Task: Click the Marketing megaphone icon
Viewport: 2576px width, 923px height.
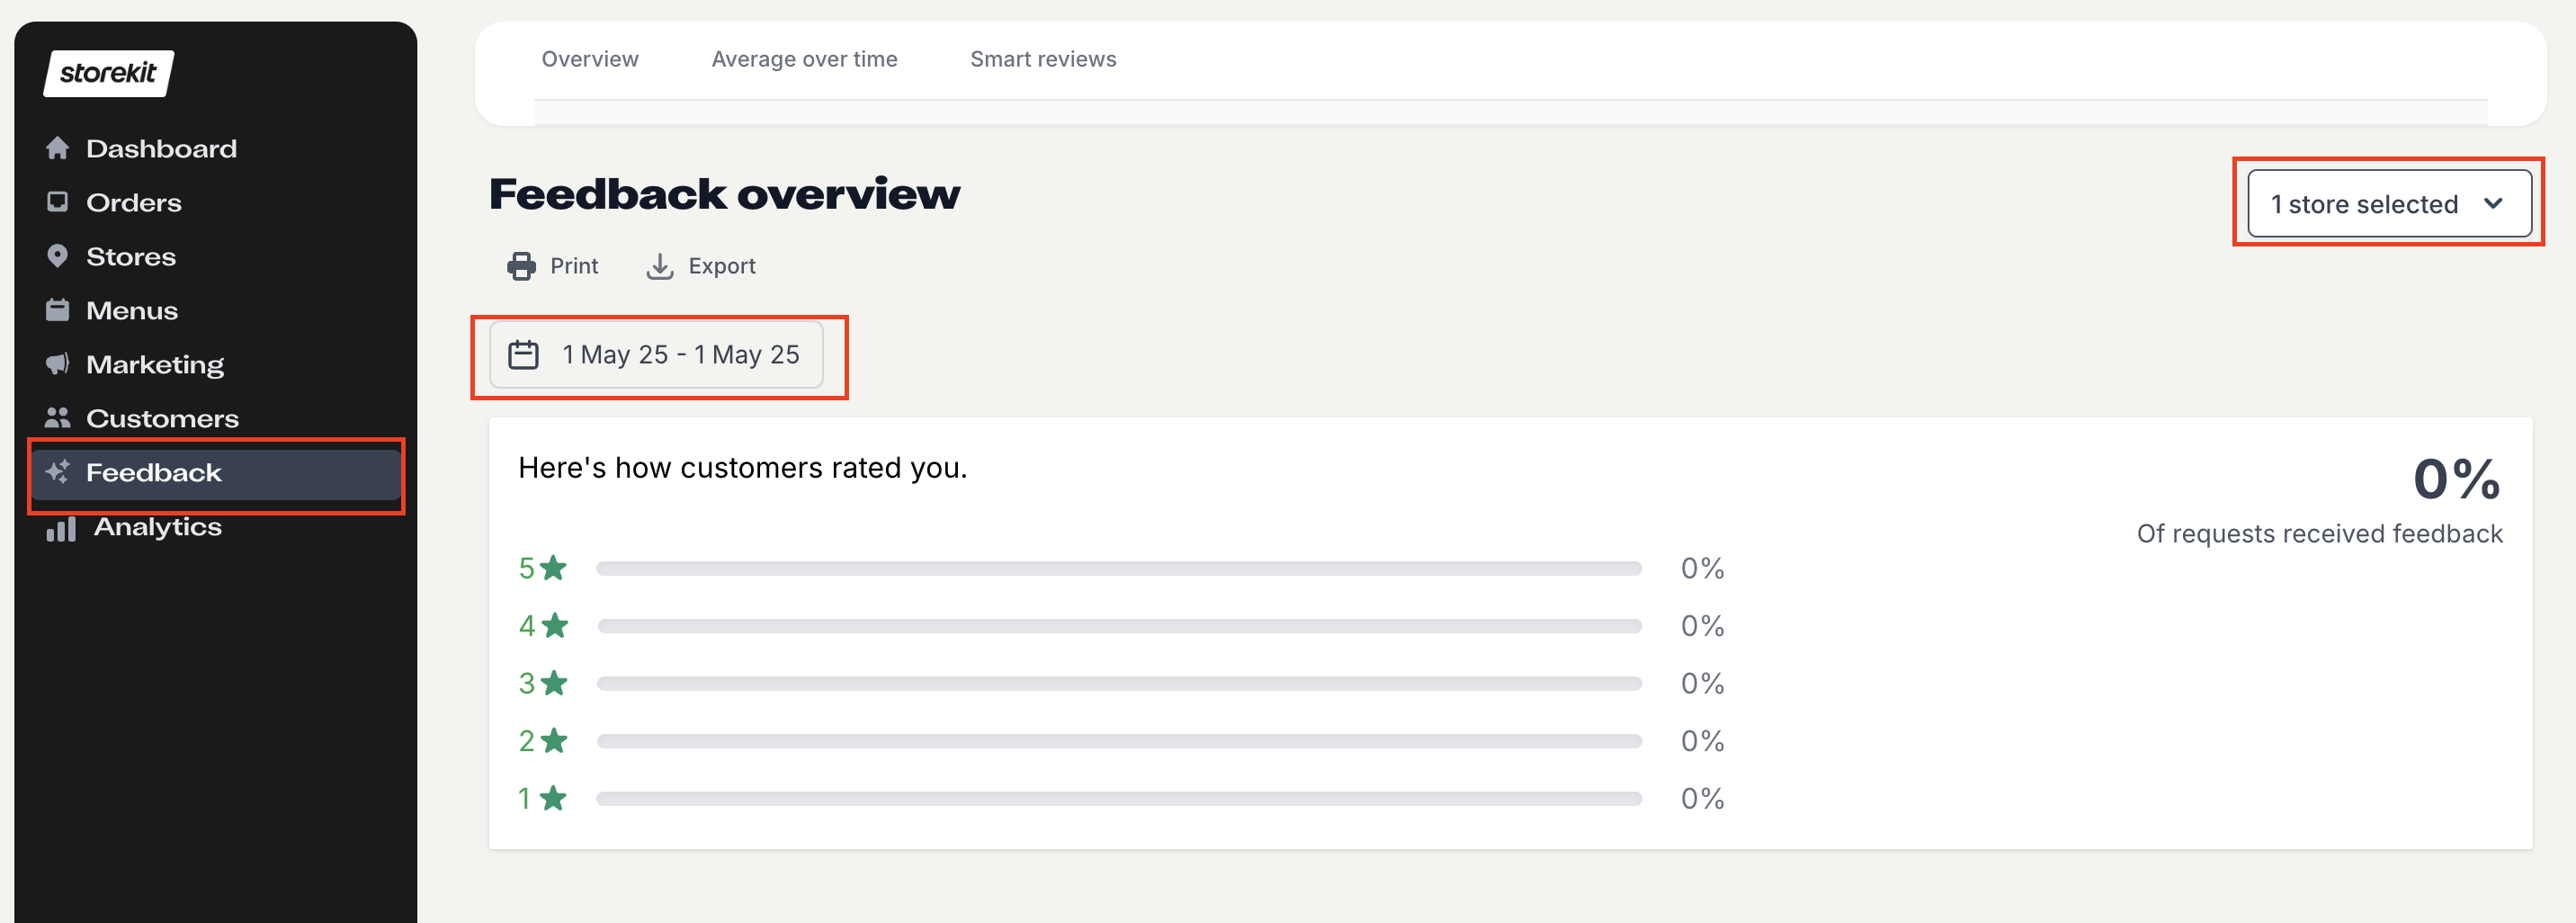Action: pyautogui.click(x=58, y=364)
